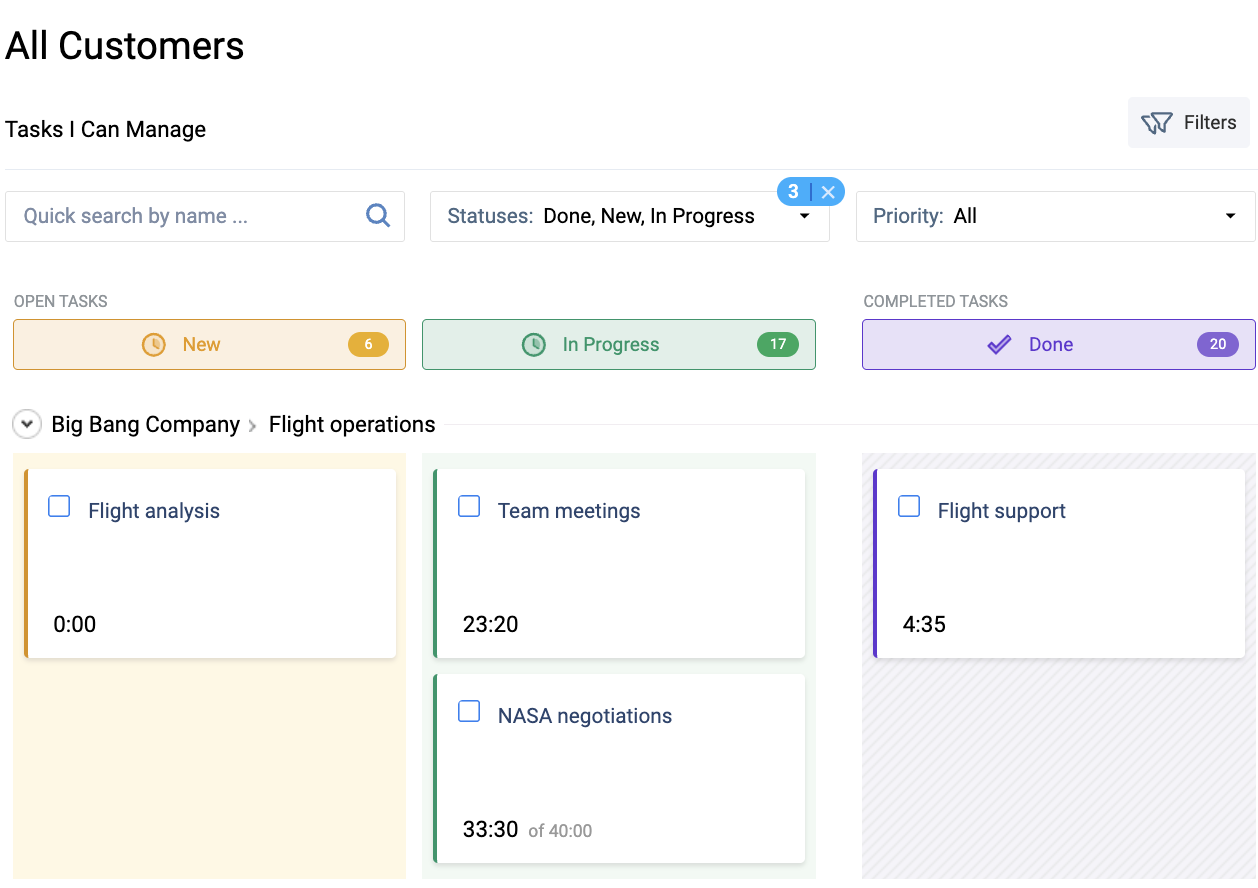Click the search magnifier icon
Viewport: 1258px width, 888px height.
(378, 215)
